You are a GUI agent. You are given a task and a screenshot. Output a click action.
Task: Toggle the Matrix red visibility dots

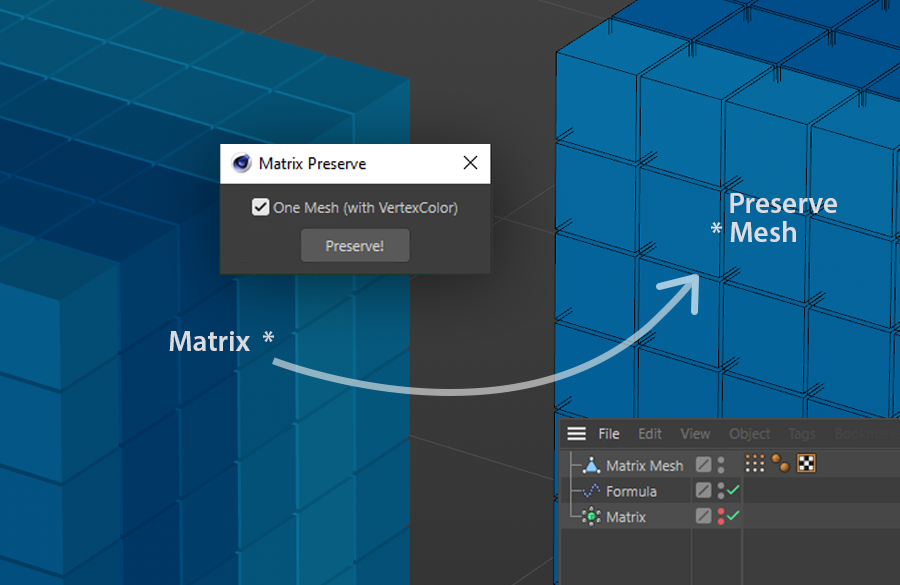click(x=721, y=516)
